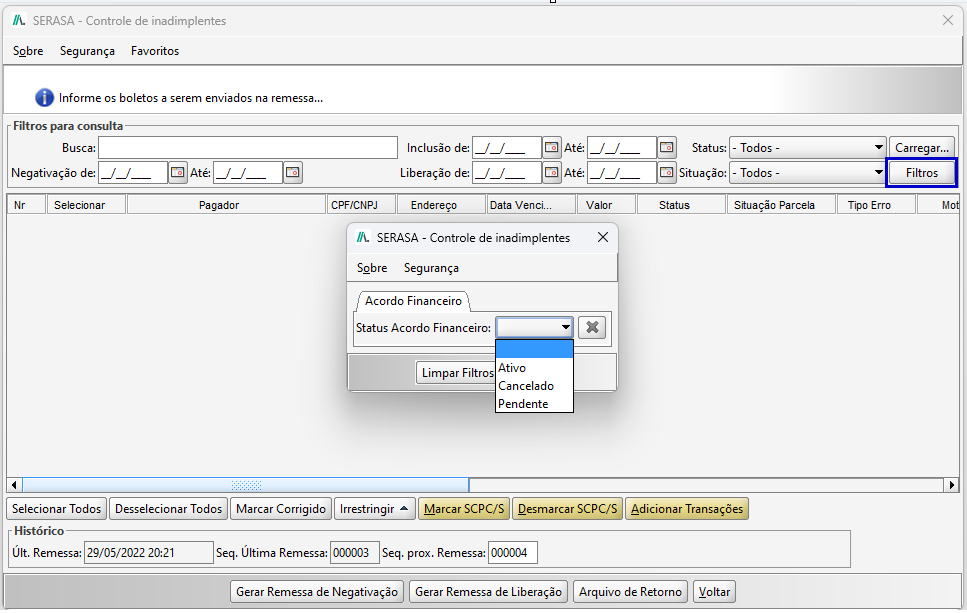Click Adicionar Transações button

point(687,509)
